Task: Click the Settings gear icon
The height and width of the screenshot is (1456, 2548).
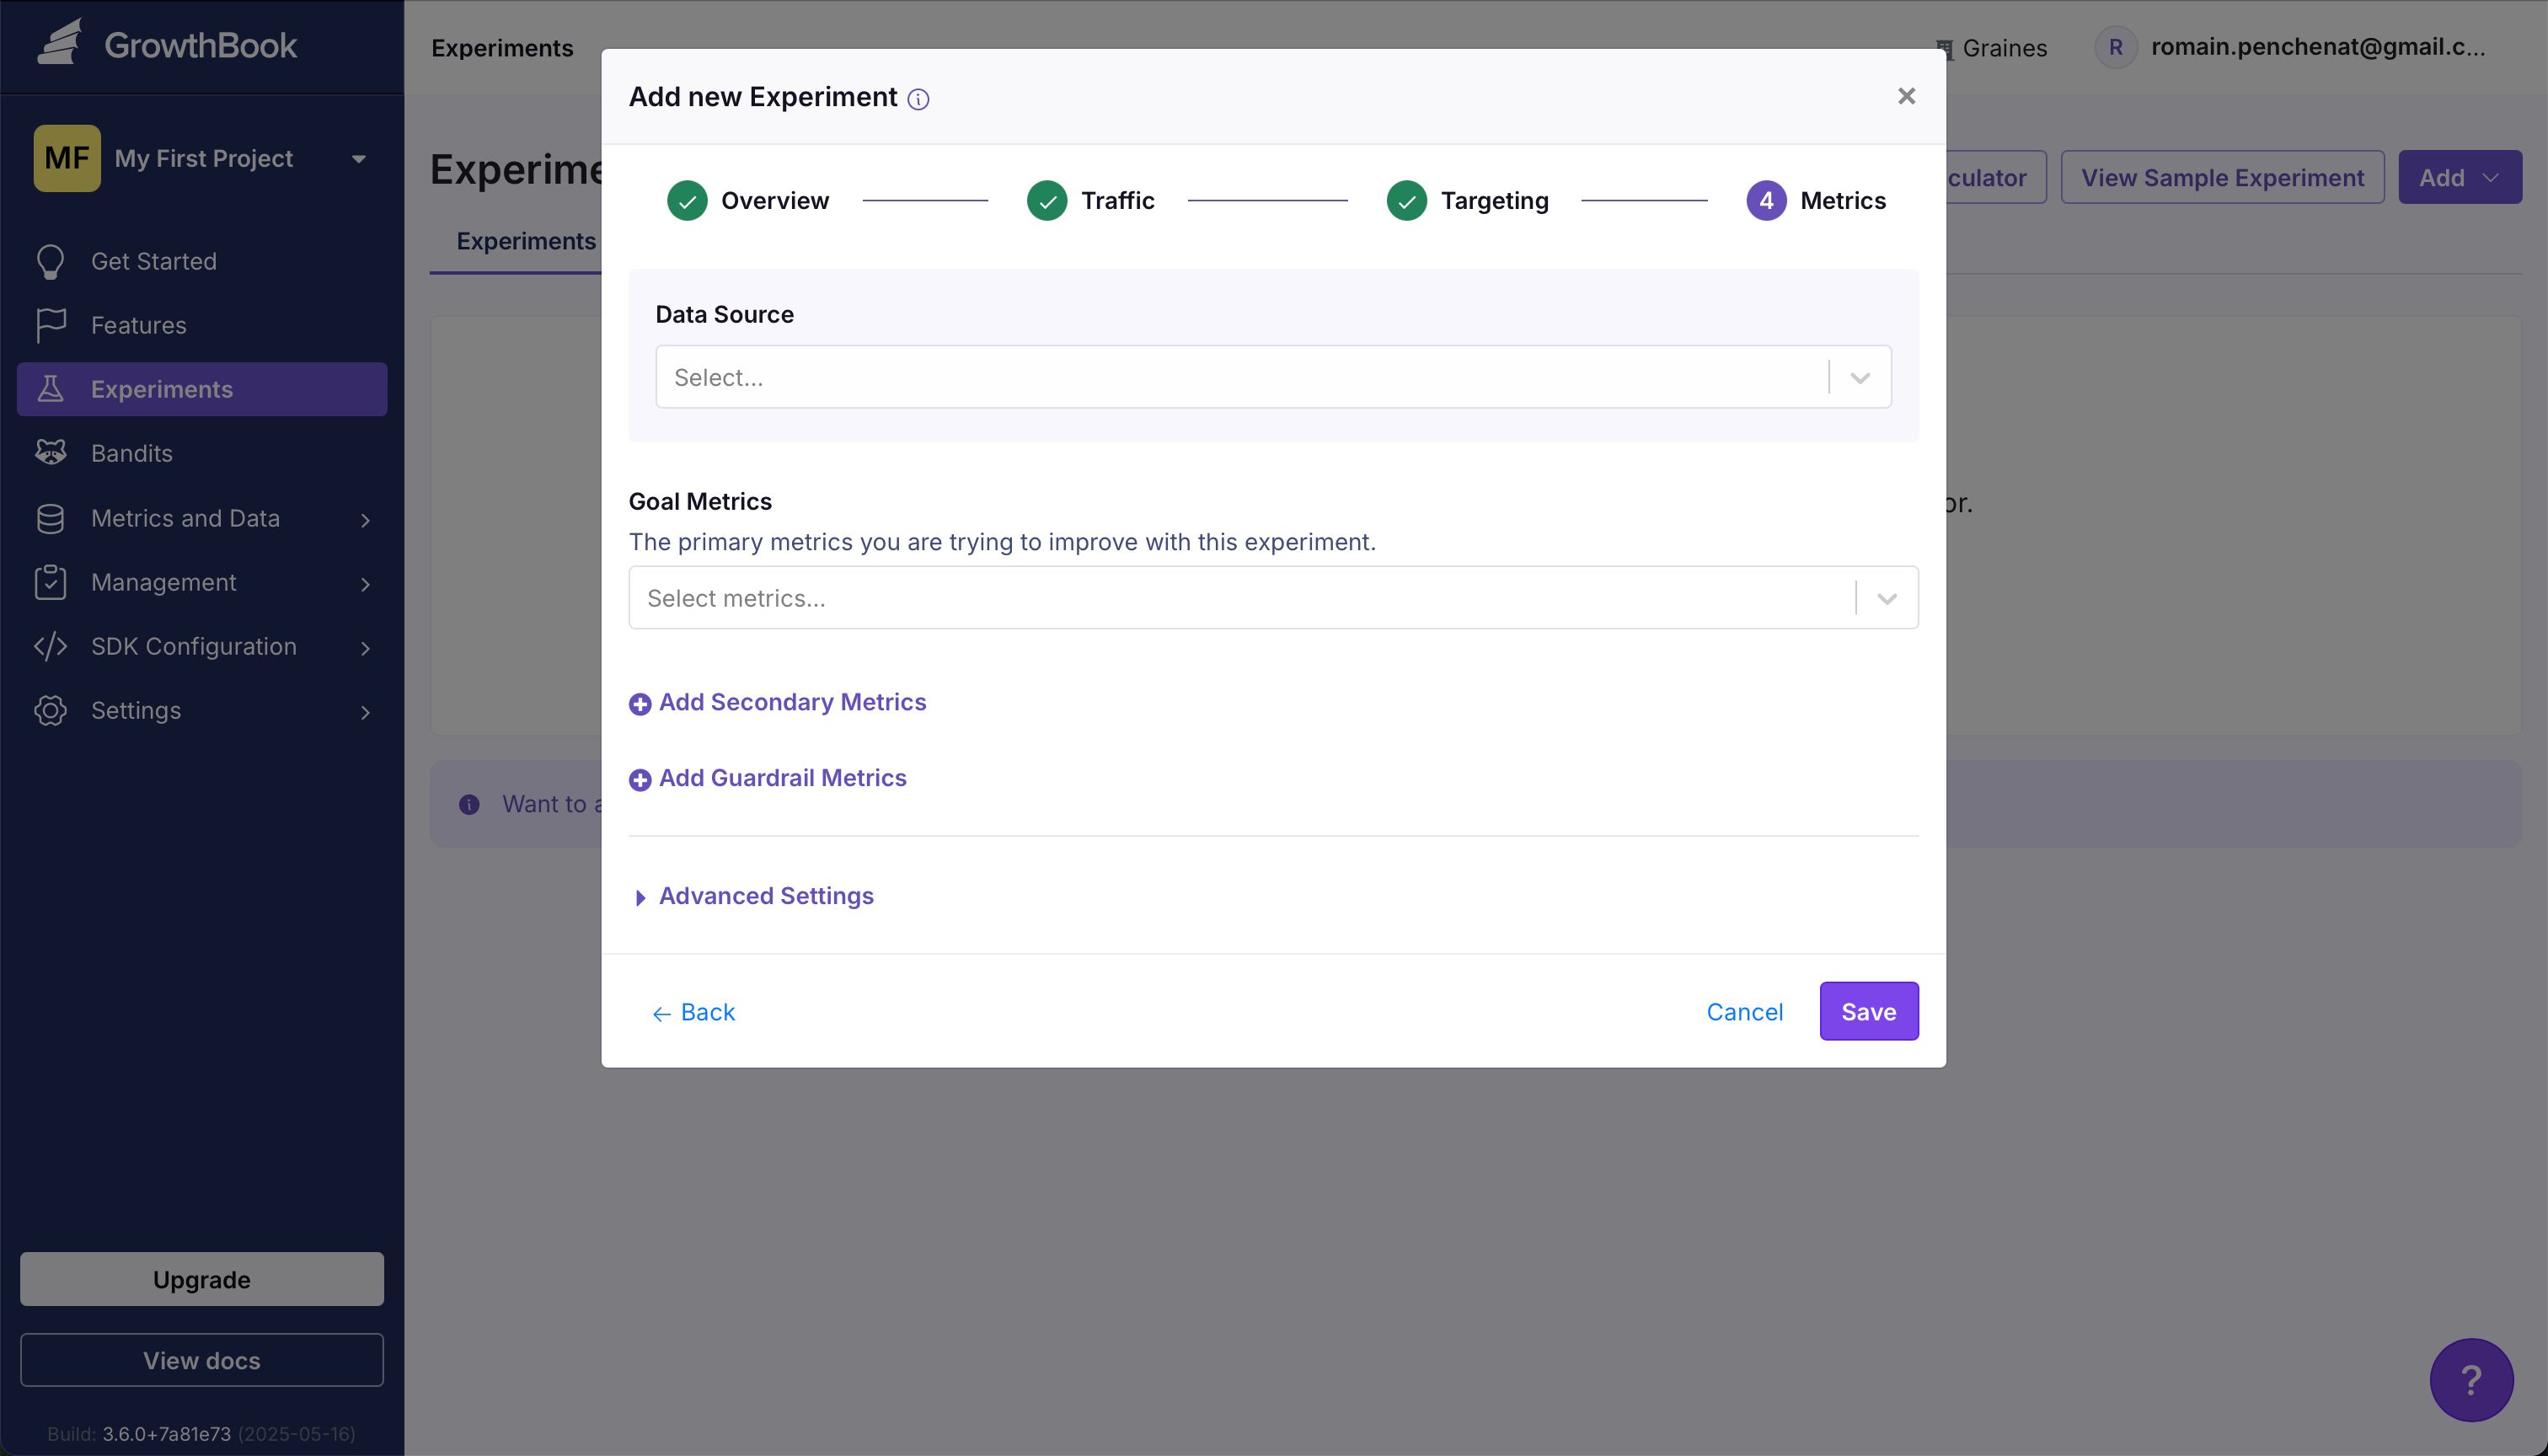Action: coord(51,710)
